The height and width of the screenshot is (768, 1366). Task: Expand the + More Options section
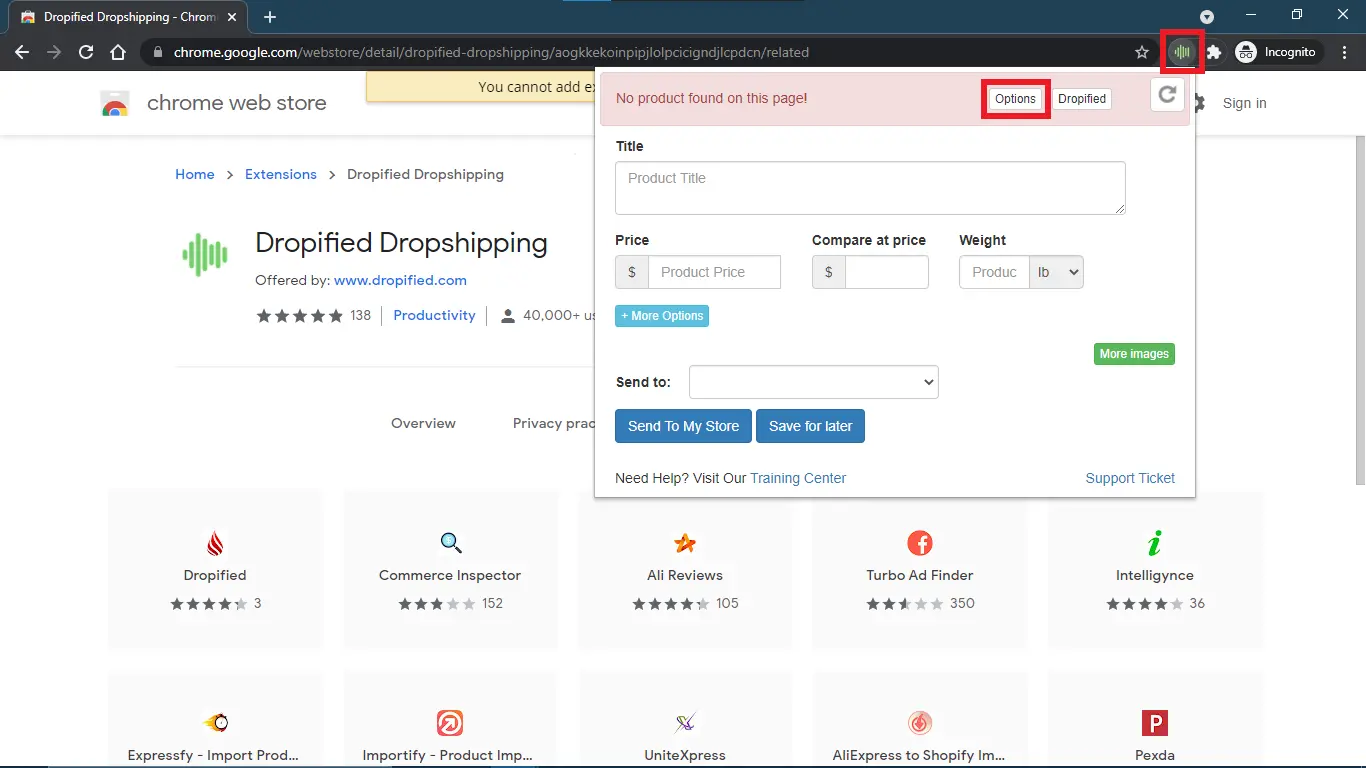pyautogui.click(x=661, y=316)
